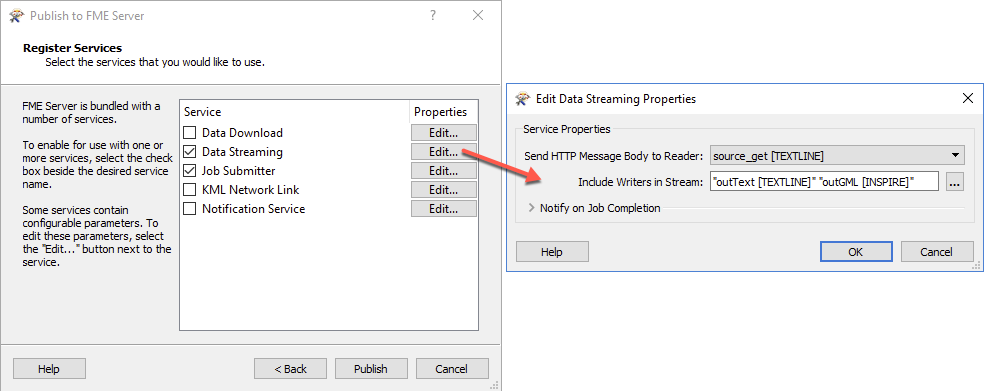Click the ellipsis button next to Include Writers in Stream

(x=955, y=182)
